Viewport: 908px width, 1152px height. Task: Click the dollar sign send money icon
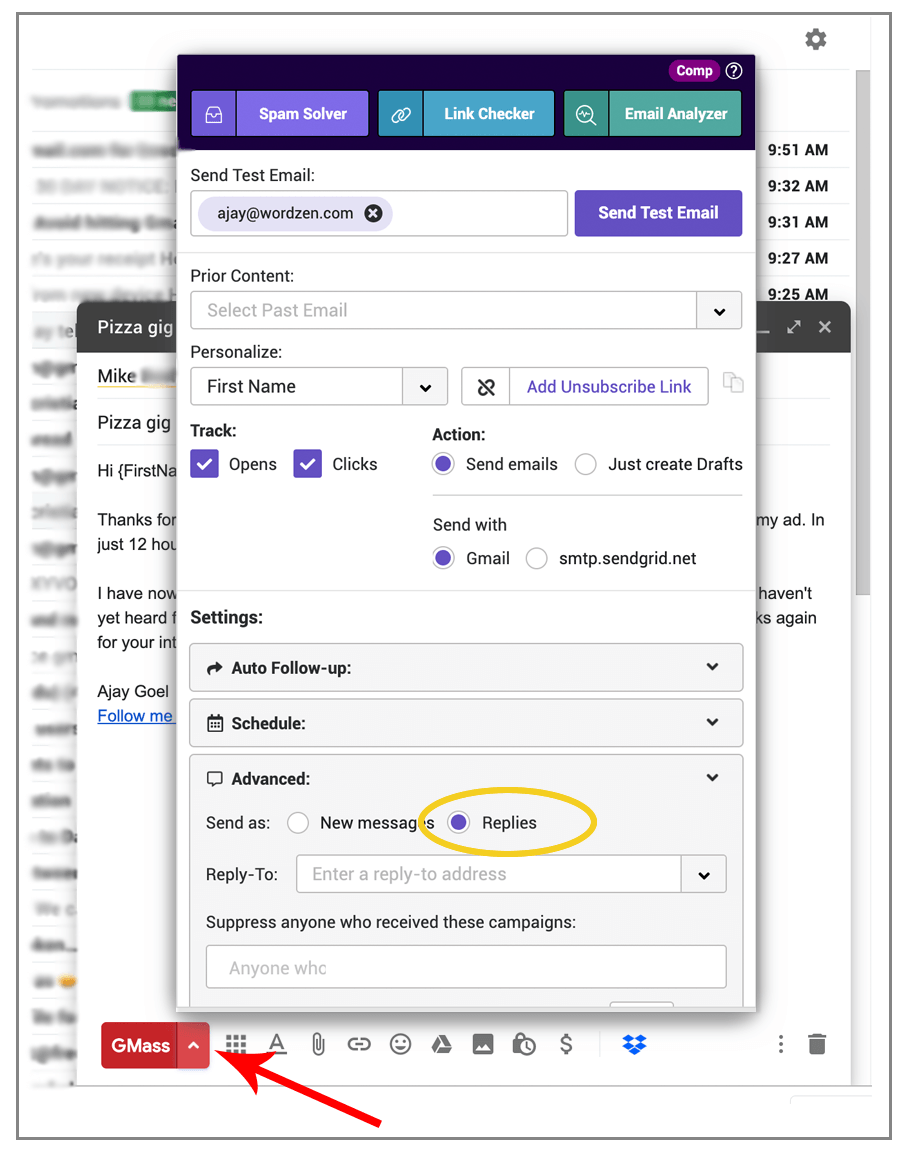tap(566, 1044)
